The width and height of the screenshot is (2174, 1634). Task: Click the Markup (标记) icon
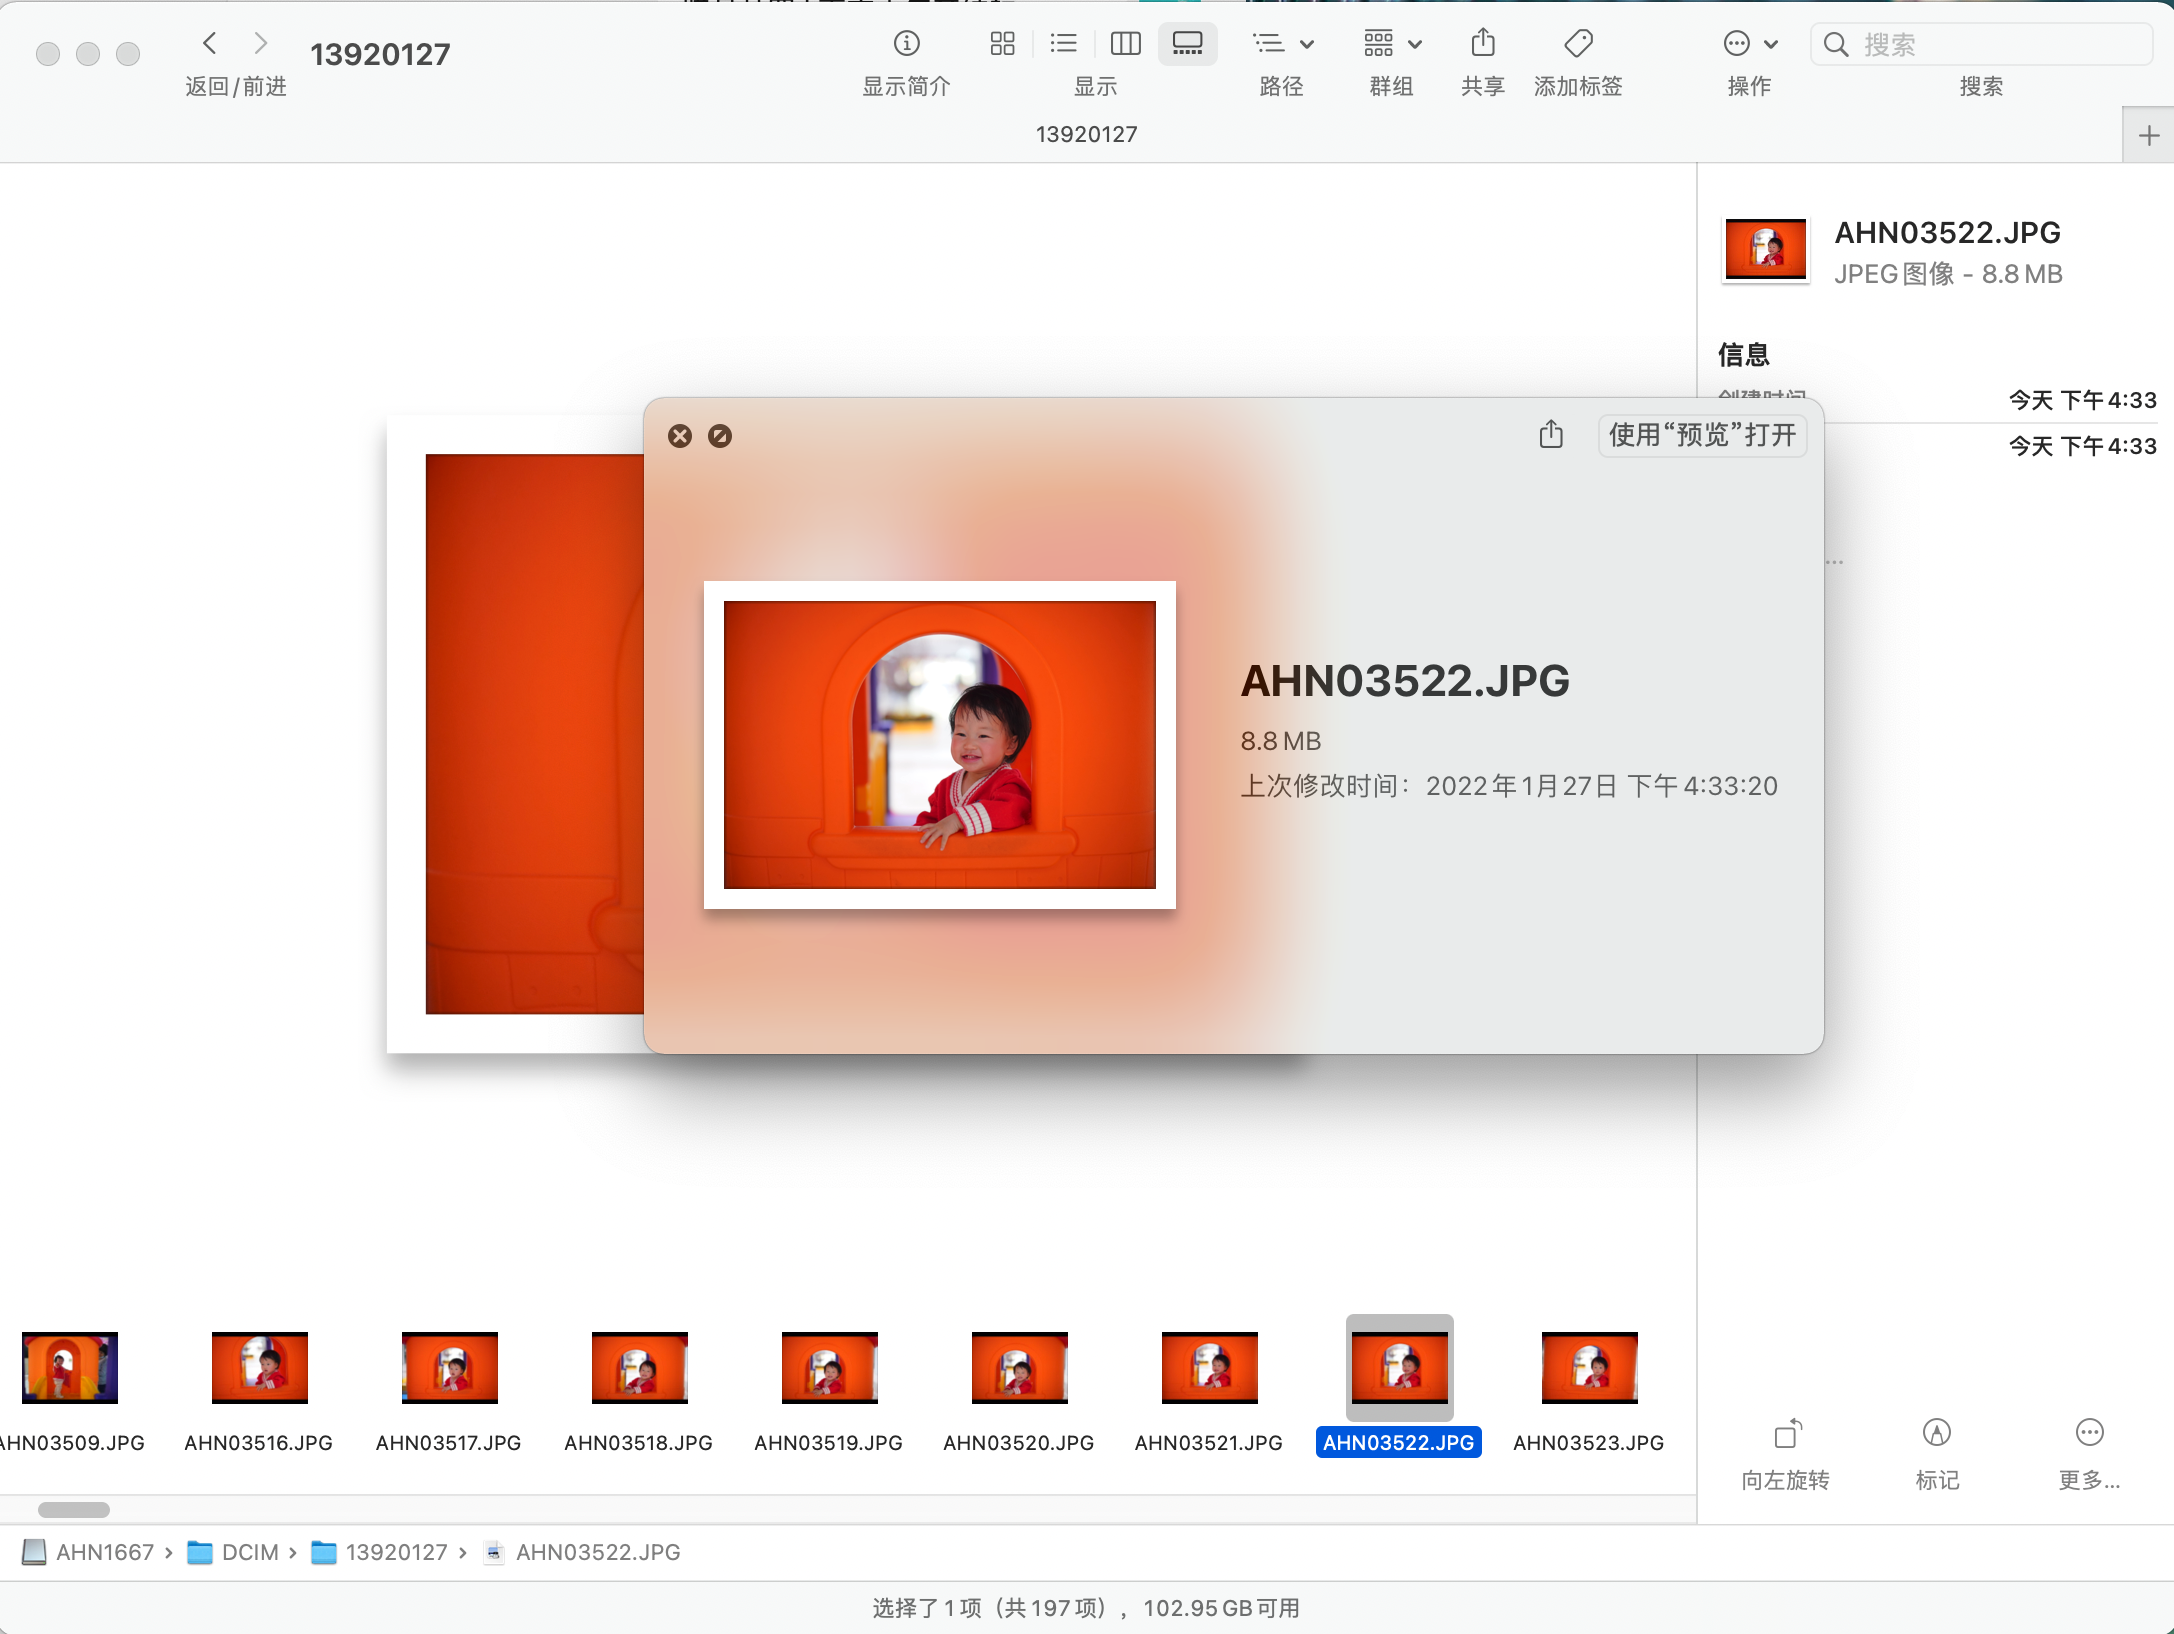(1936, 1434)
